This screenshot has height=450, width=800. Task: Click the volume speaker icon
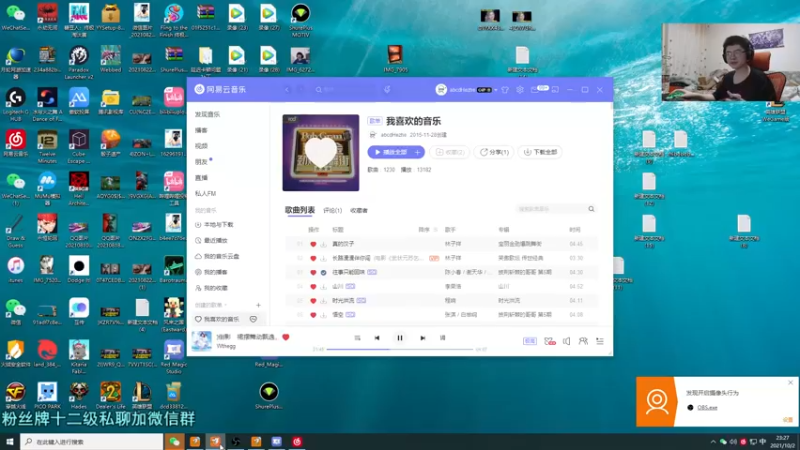[566, 341]
